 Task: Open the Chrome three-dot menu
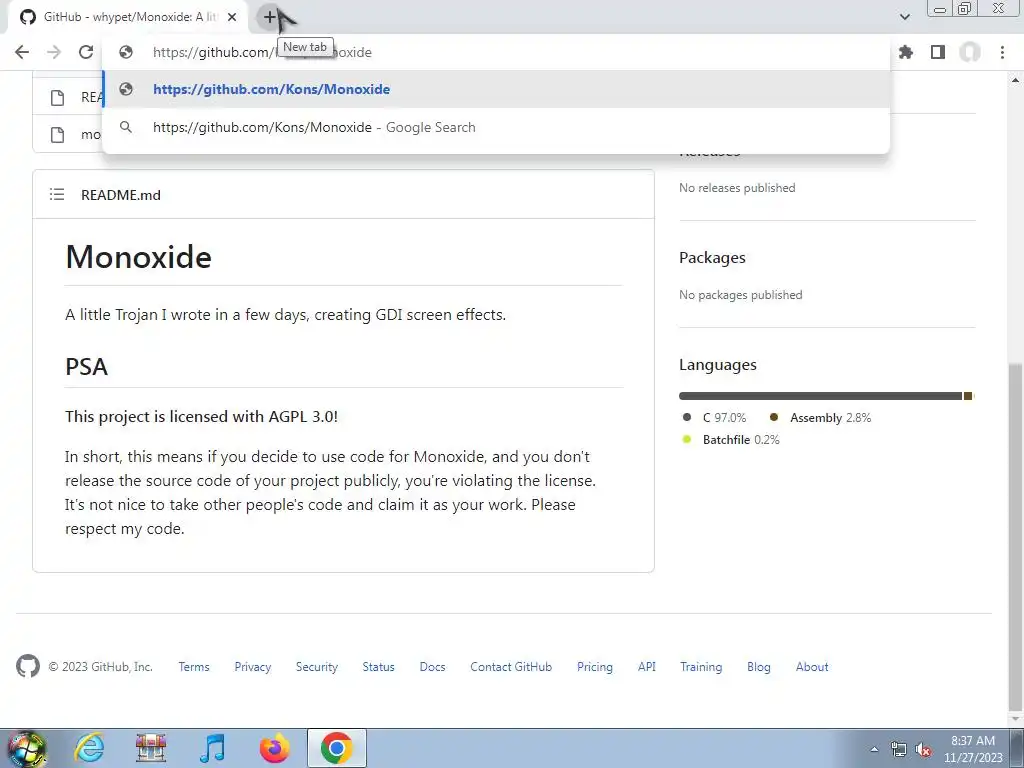tap(1002, 52)
